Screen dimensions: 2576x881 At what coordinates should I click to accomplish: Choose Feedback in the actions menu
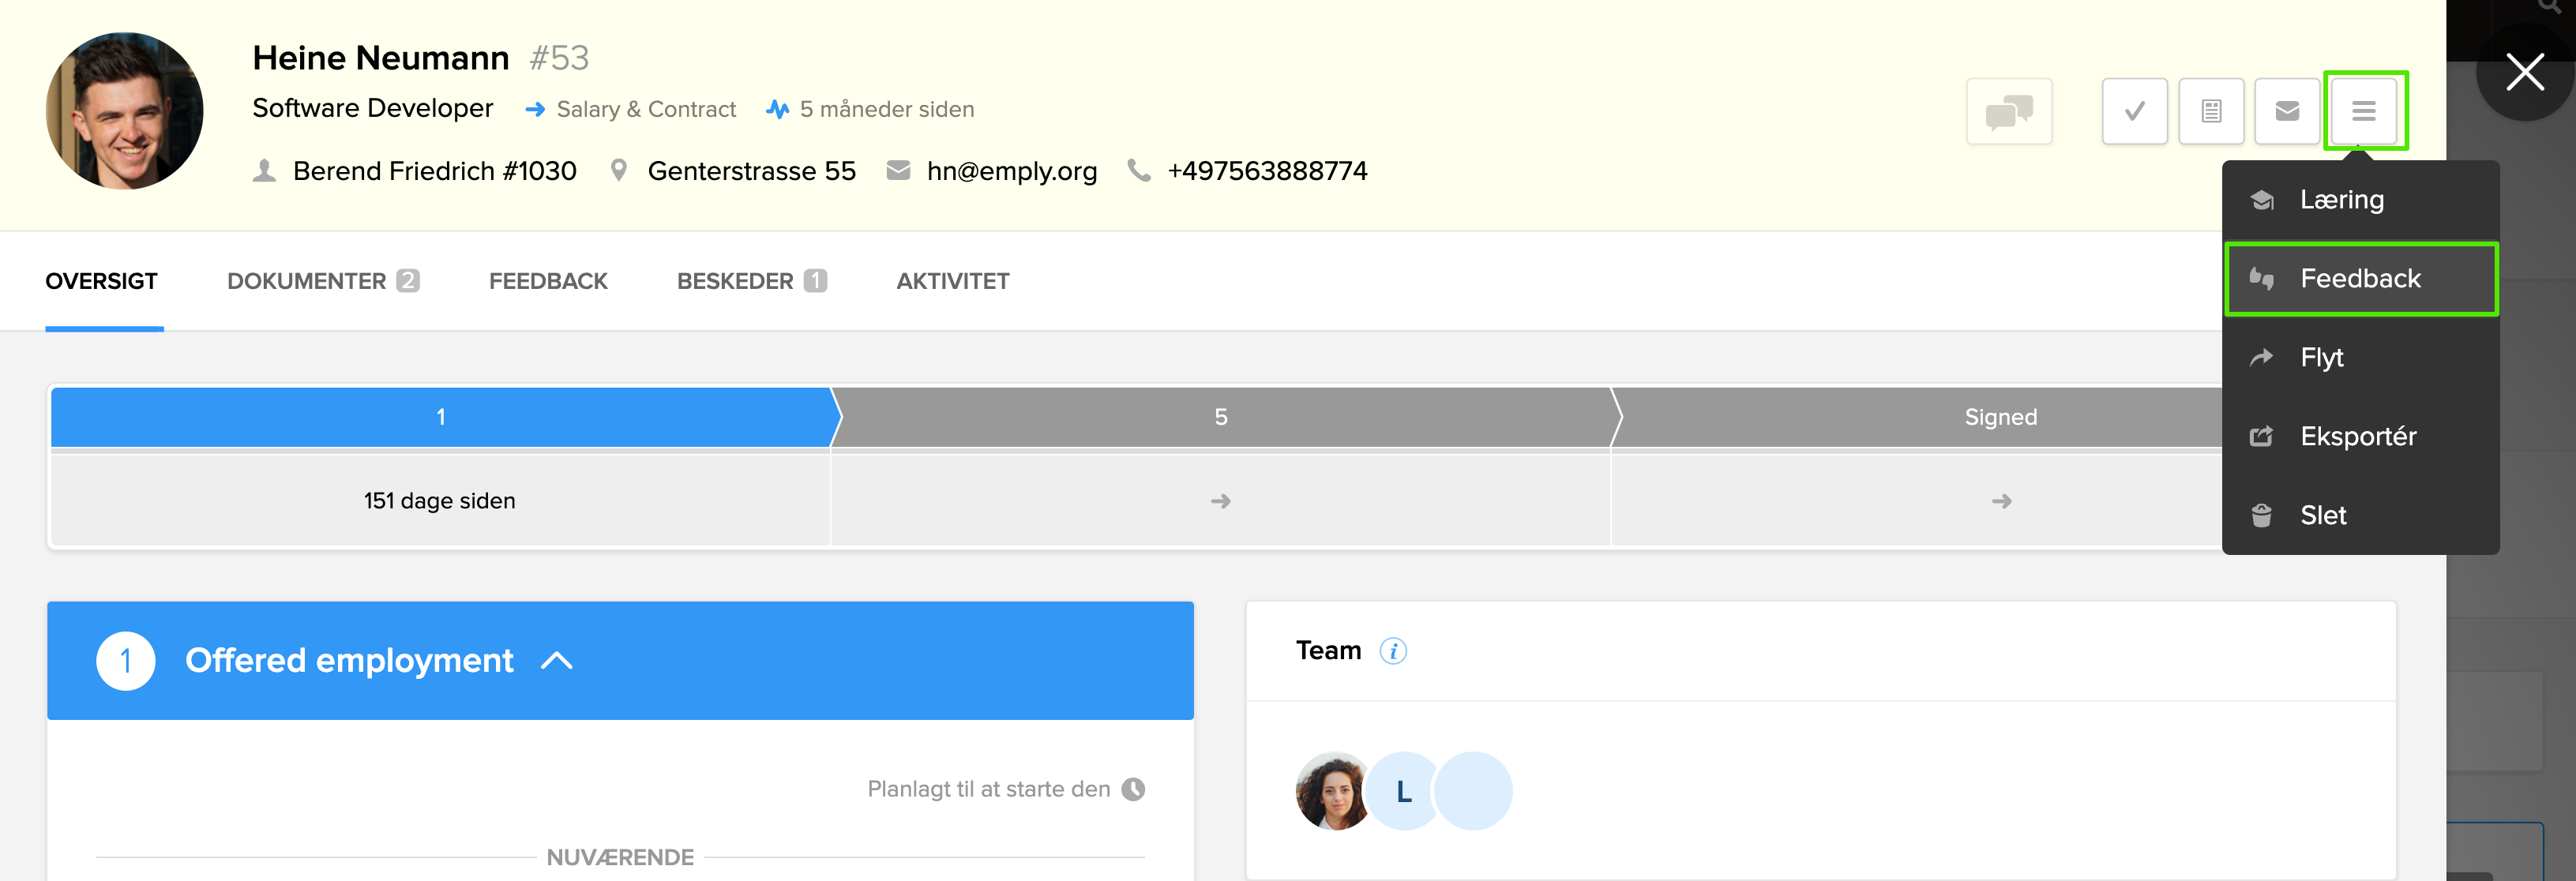[x=2360, y=279]
